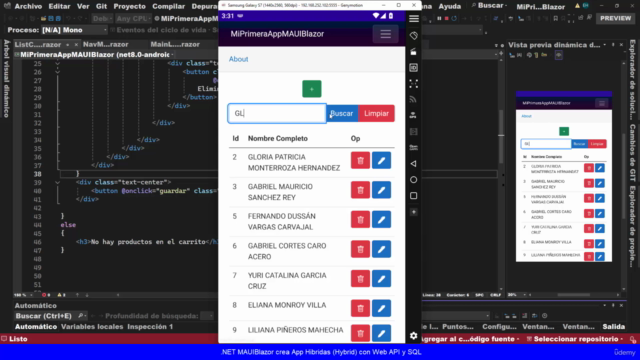Click Agregar al código fuente in status bar

coord(469,339)
